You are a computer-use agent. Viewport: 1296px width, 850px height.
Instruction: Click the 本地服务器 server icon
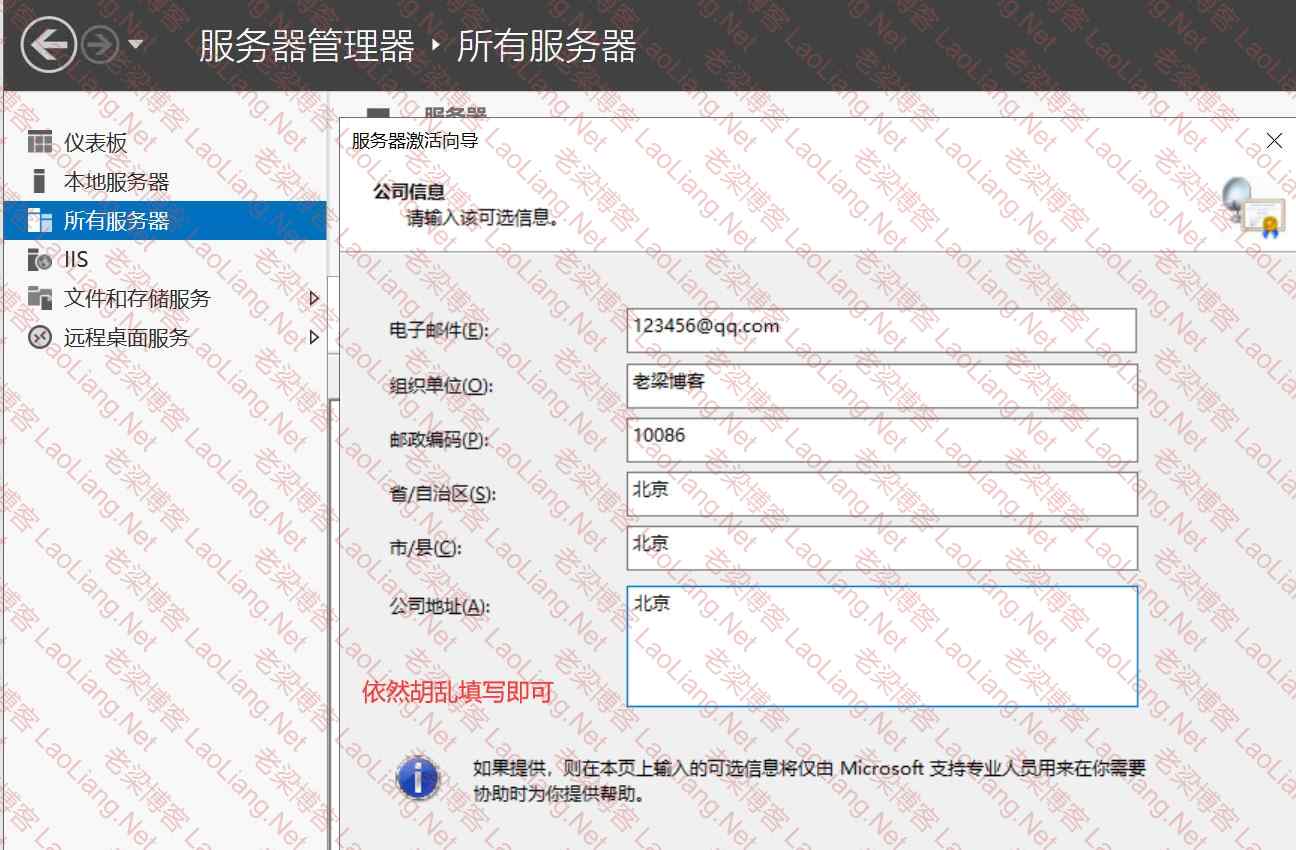[40, 181]
